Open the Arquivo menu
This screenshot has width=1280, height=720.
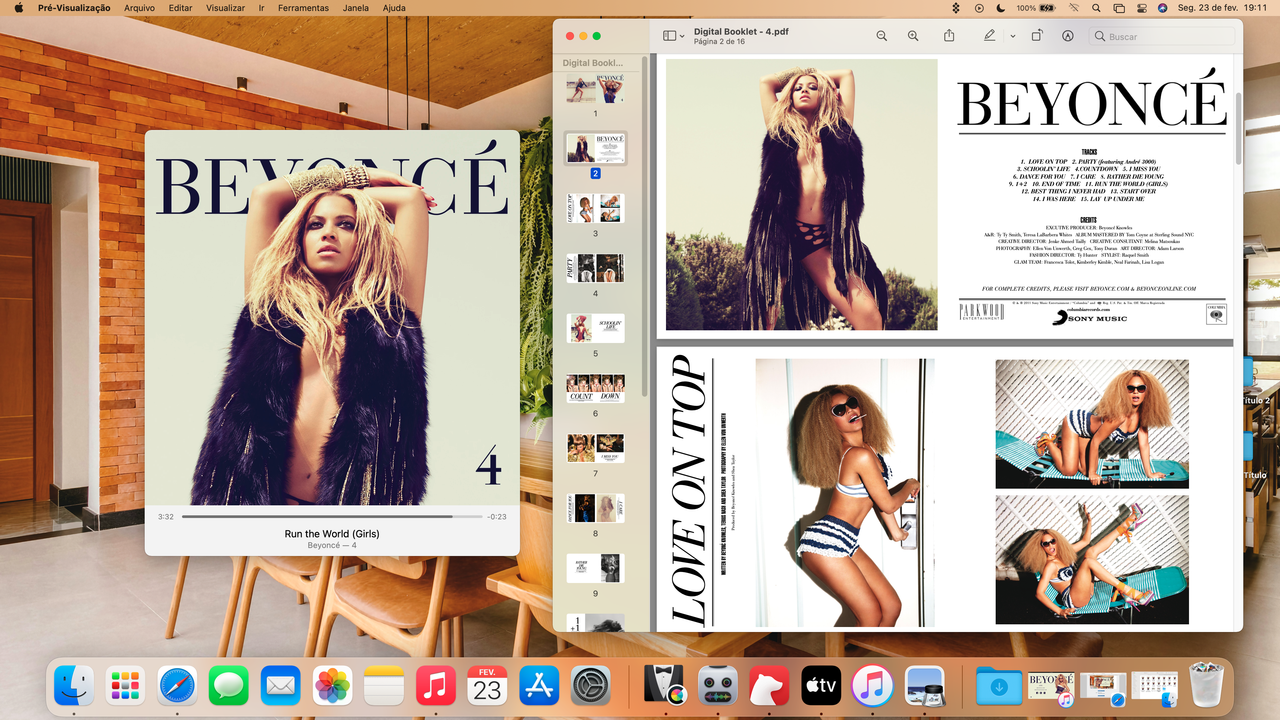pos(140,8)
